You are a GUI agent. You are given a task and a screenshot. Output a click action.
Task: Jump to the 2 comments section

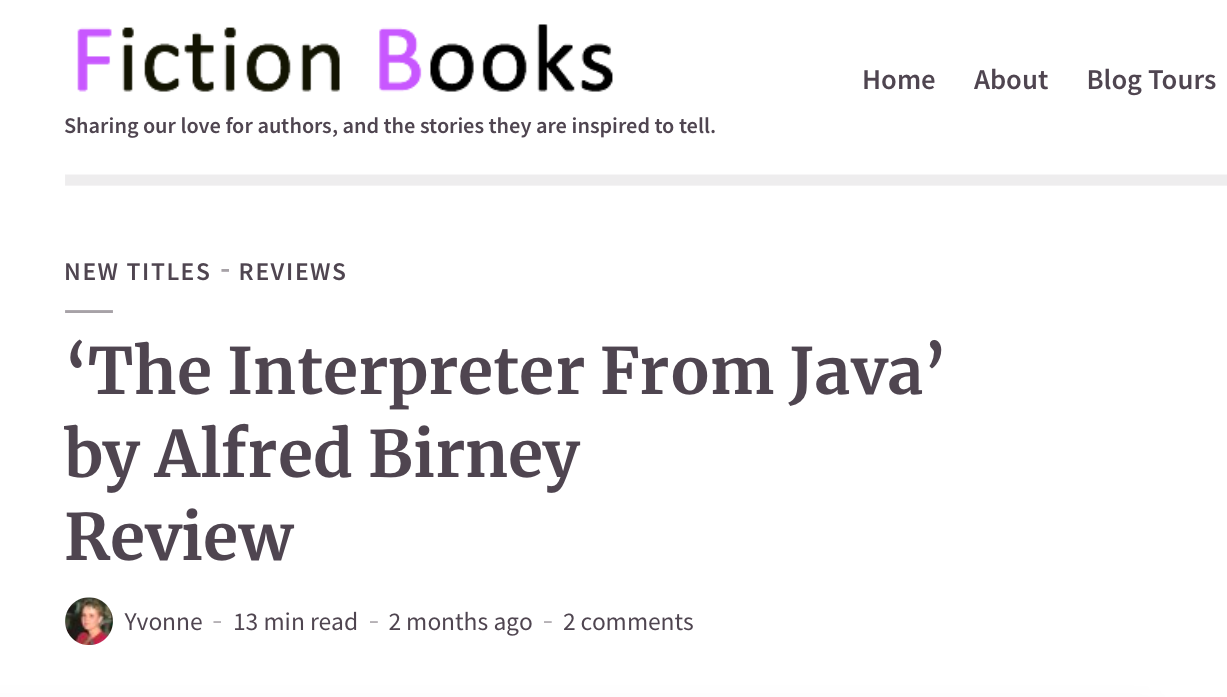click(628, 621)
